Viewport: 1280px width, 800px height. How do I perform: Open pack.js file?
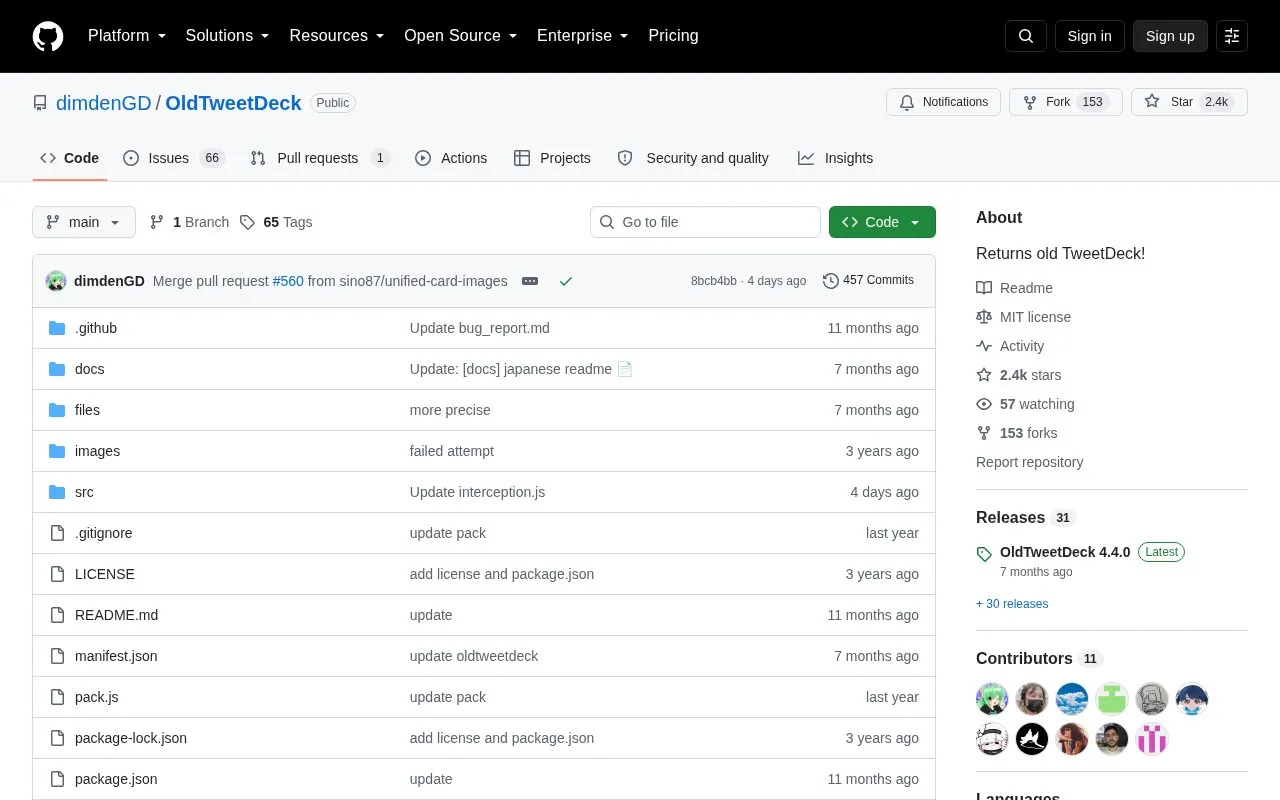[x=97, y=697]
